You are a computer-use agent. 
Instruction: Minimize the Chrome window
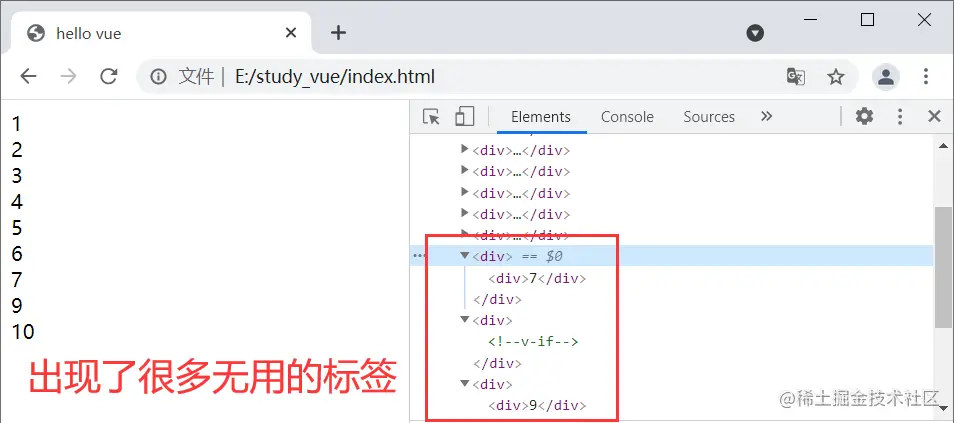(810, 20)
